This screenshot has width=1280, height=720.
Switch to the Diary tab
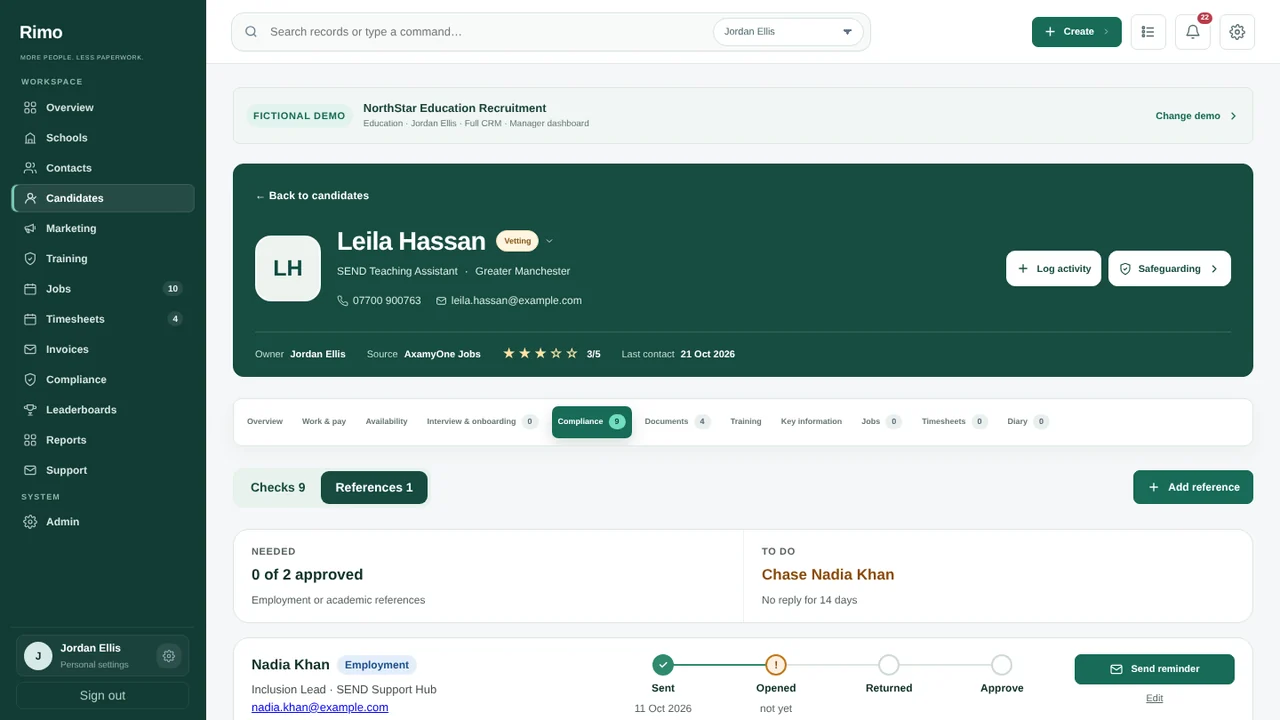1027,422
